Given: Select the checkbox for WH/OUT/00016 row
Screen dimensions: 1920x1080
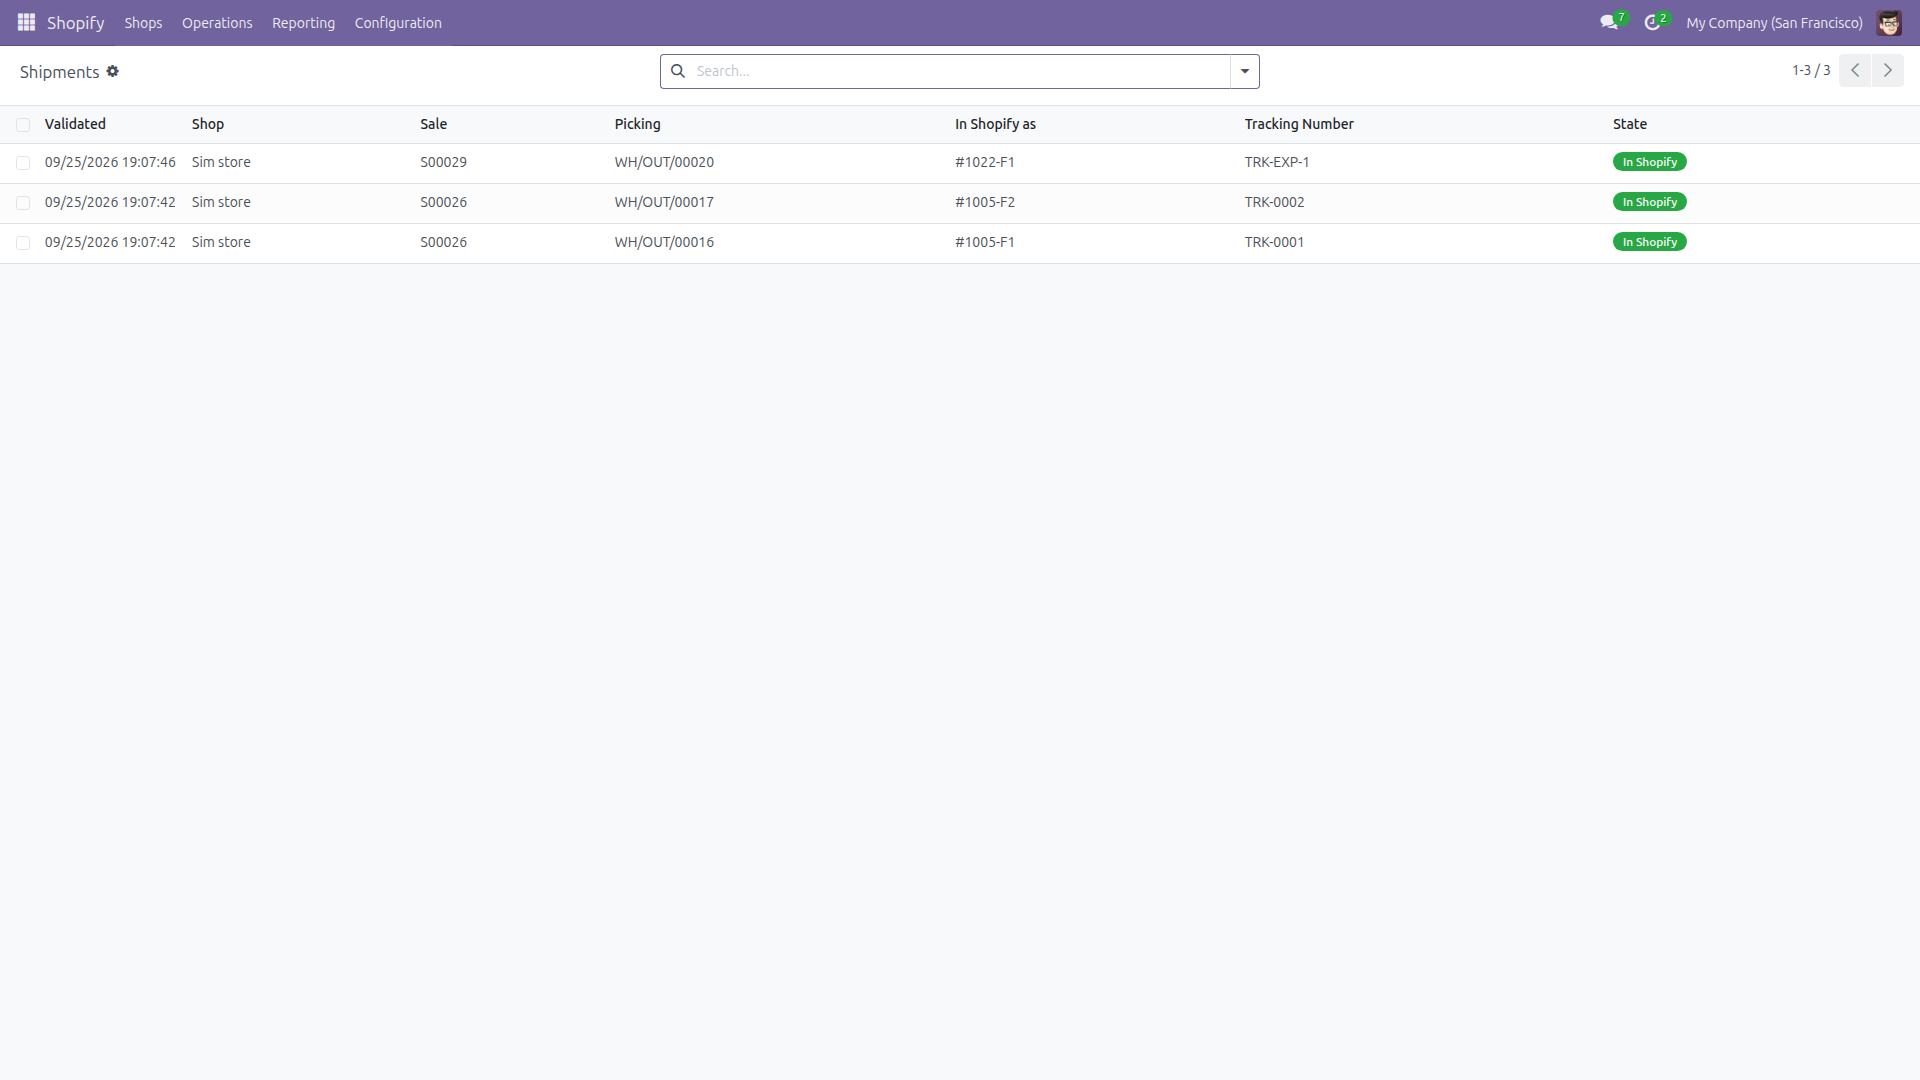Looking at the screenshot, I should click(23, 243).
